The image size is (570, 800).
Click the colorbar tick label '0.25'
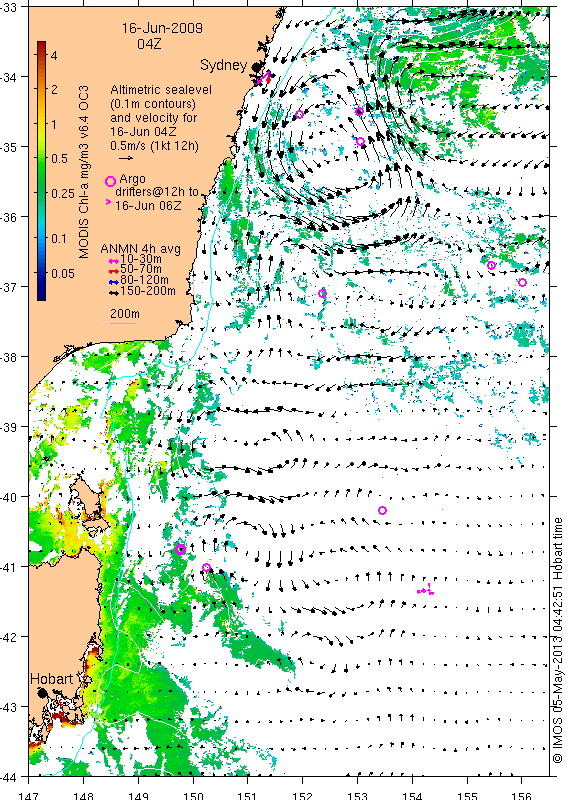62,193
